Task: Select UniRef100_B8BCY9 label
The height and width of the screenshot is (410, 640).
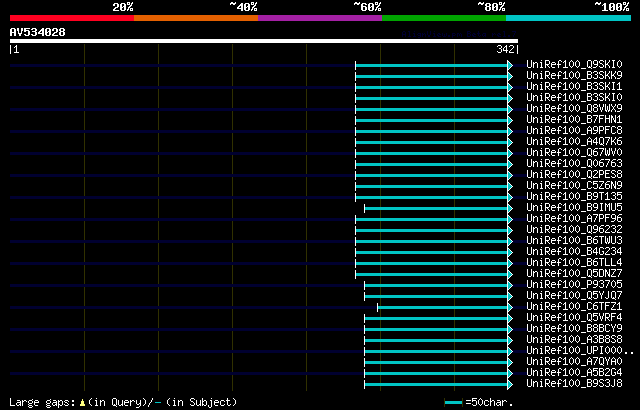Action: coord(574,329)
